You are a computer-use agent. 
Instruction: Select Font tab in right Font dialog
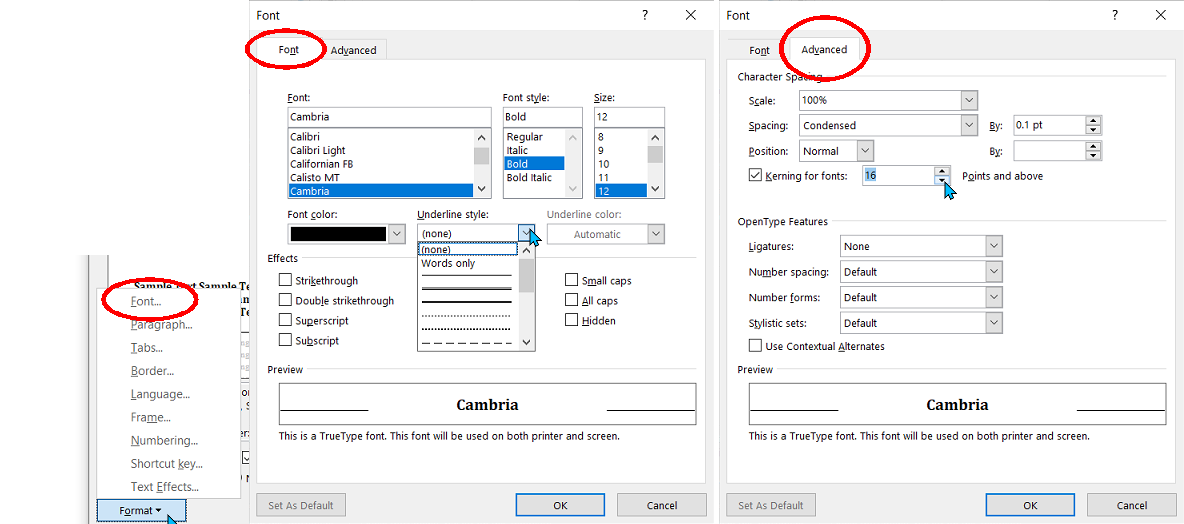point(759,51)
